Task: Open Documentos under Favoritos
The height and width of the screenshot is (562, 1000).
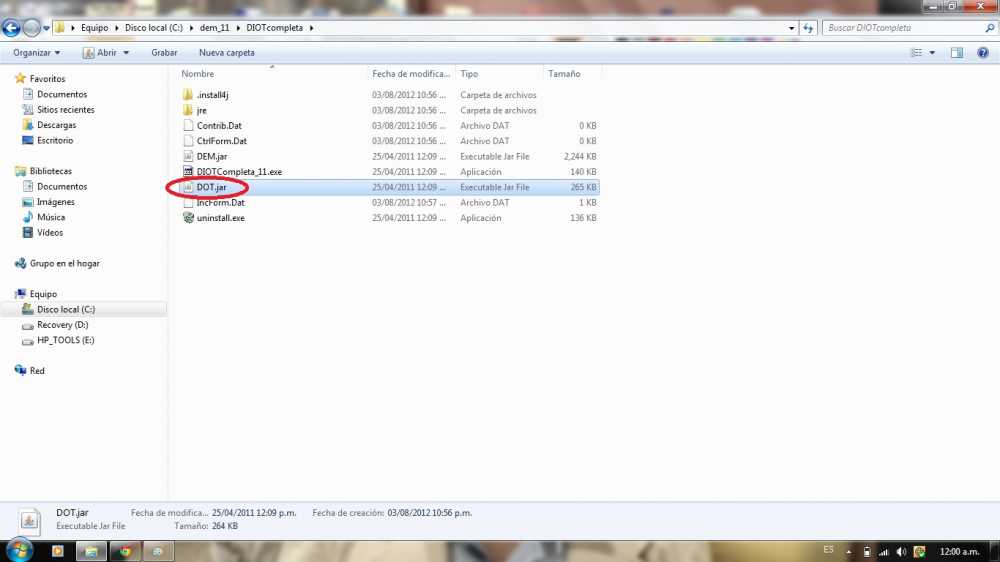Action: coord(62,94)
